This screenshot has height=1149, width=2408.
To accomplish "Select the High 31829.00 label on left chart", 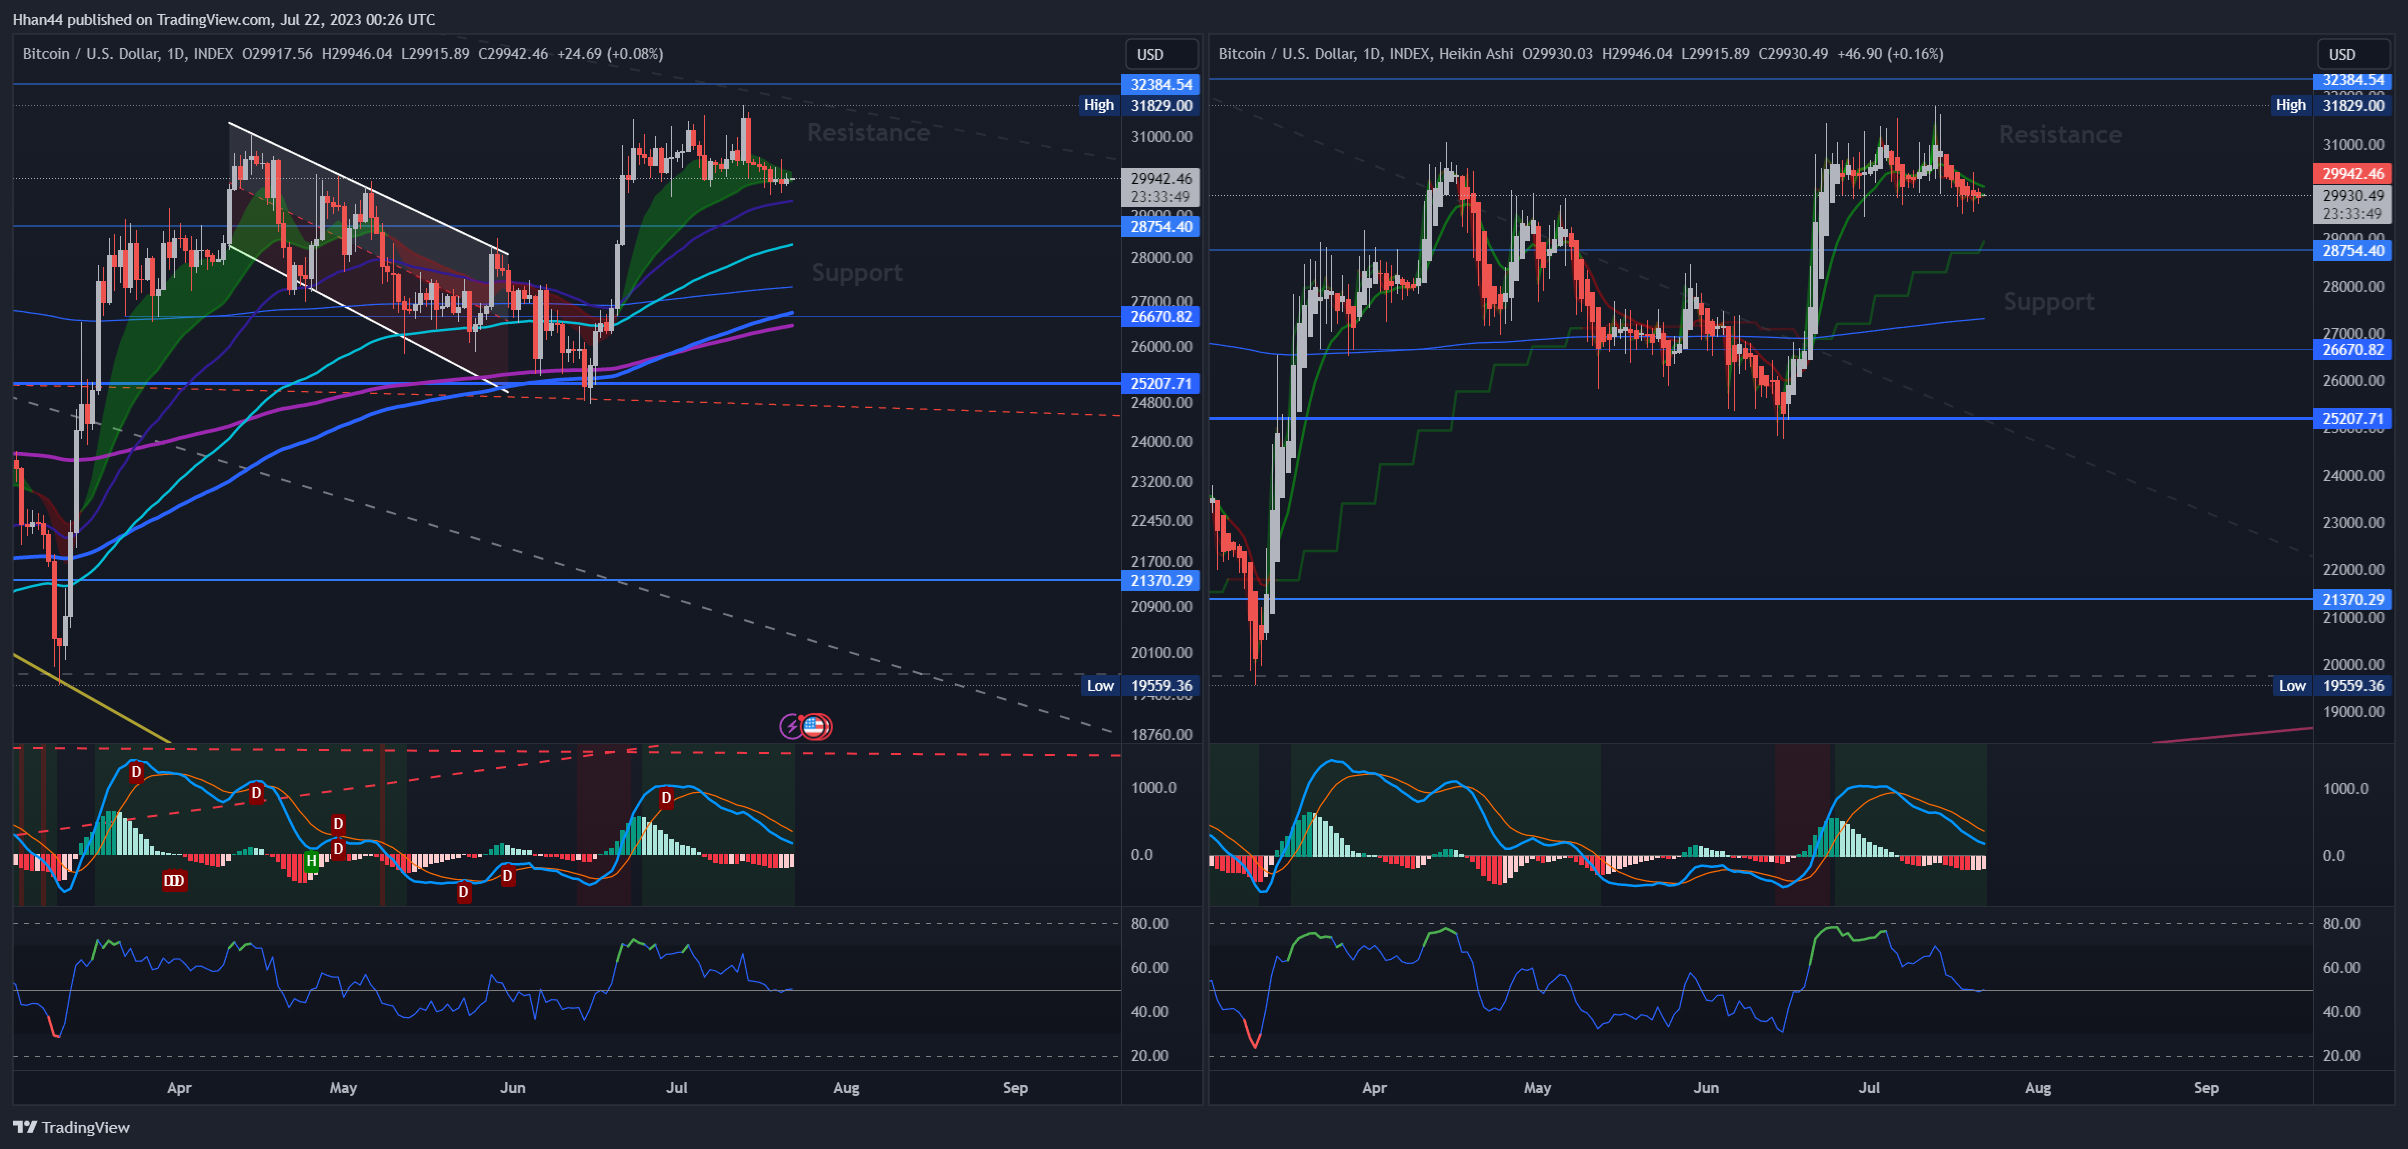I will coord(1140,105).
